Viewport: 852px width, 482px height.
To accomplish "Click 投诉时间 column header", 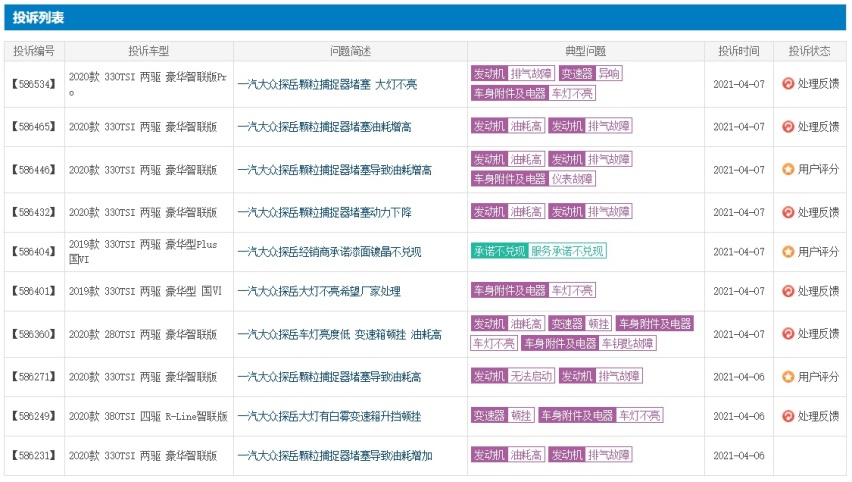I will (739, 51).
